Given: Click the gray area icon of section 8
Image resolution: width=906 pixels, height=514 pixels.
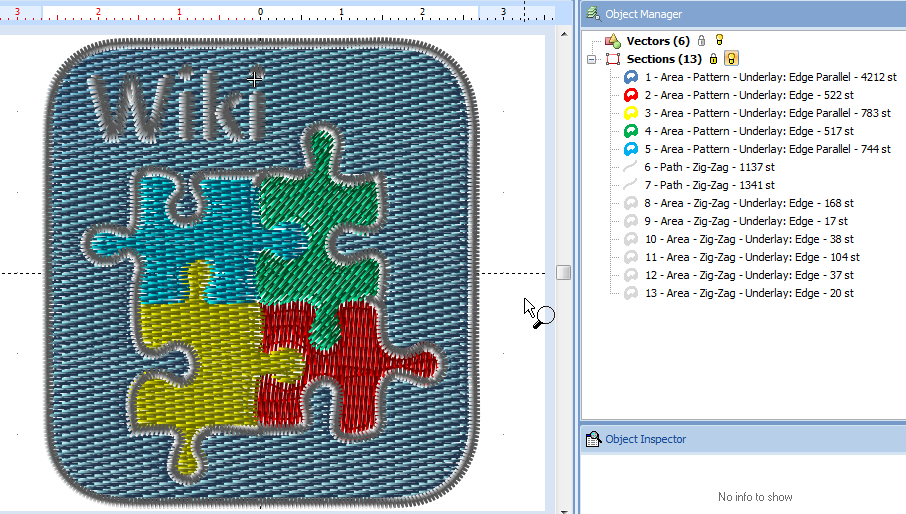Looking at the screenshot, I should click(631, 203).
